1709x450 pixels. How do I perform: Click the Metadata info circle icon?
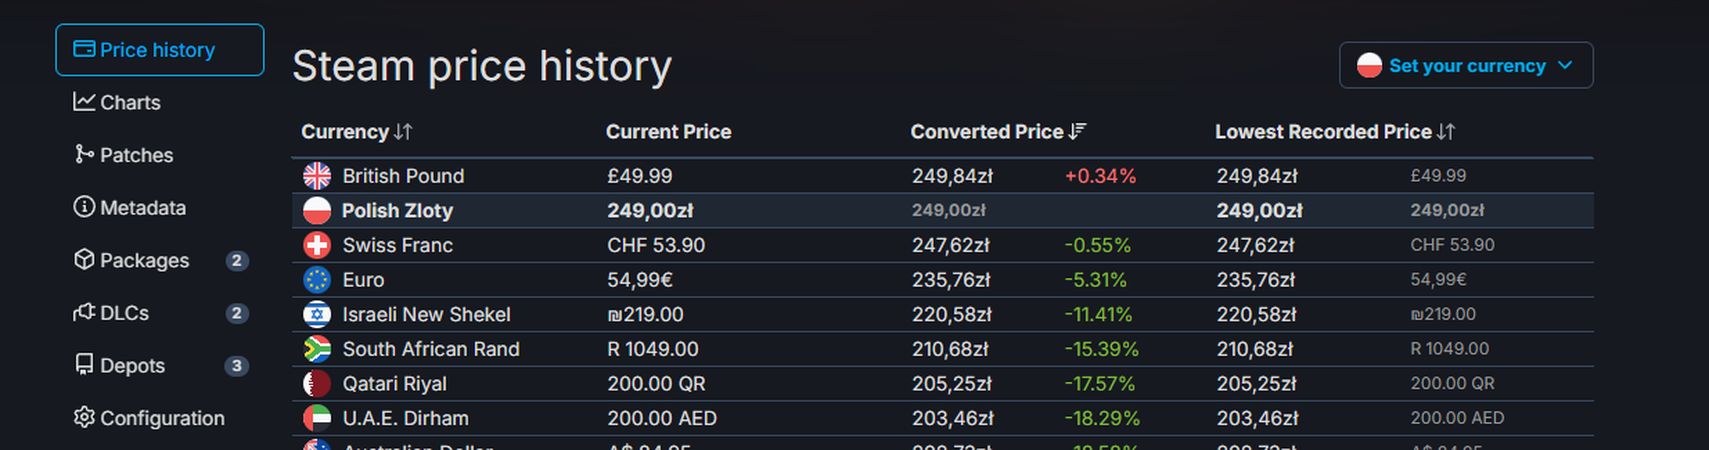[x=84, y=207]
